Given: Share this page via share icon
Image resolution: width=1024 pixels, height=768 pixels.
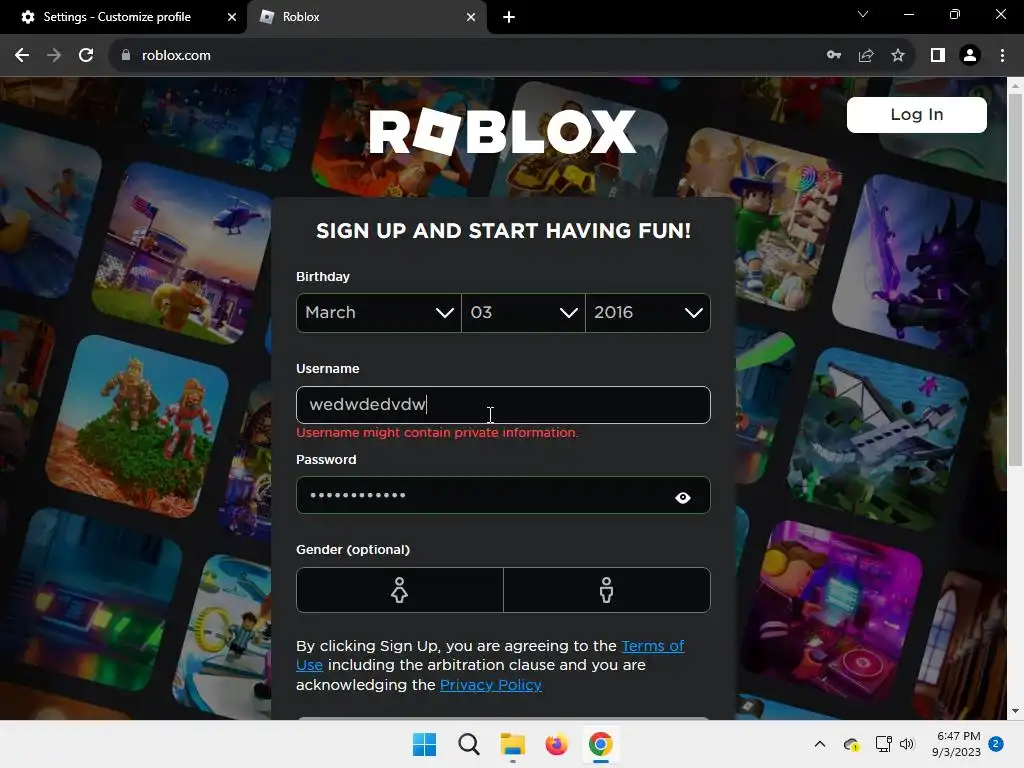Looking at the screenshot, I should (866, 56).
